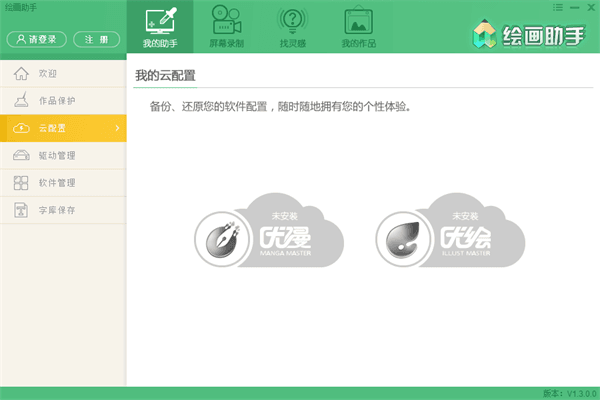Click the 我的云配置 heading
The image size is (600, 400).
point(165,76)
